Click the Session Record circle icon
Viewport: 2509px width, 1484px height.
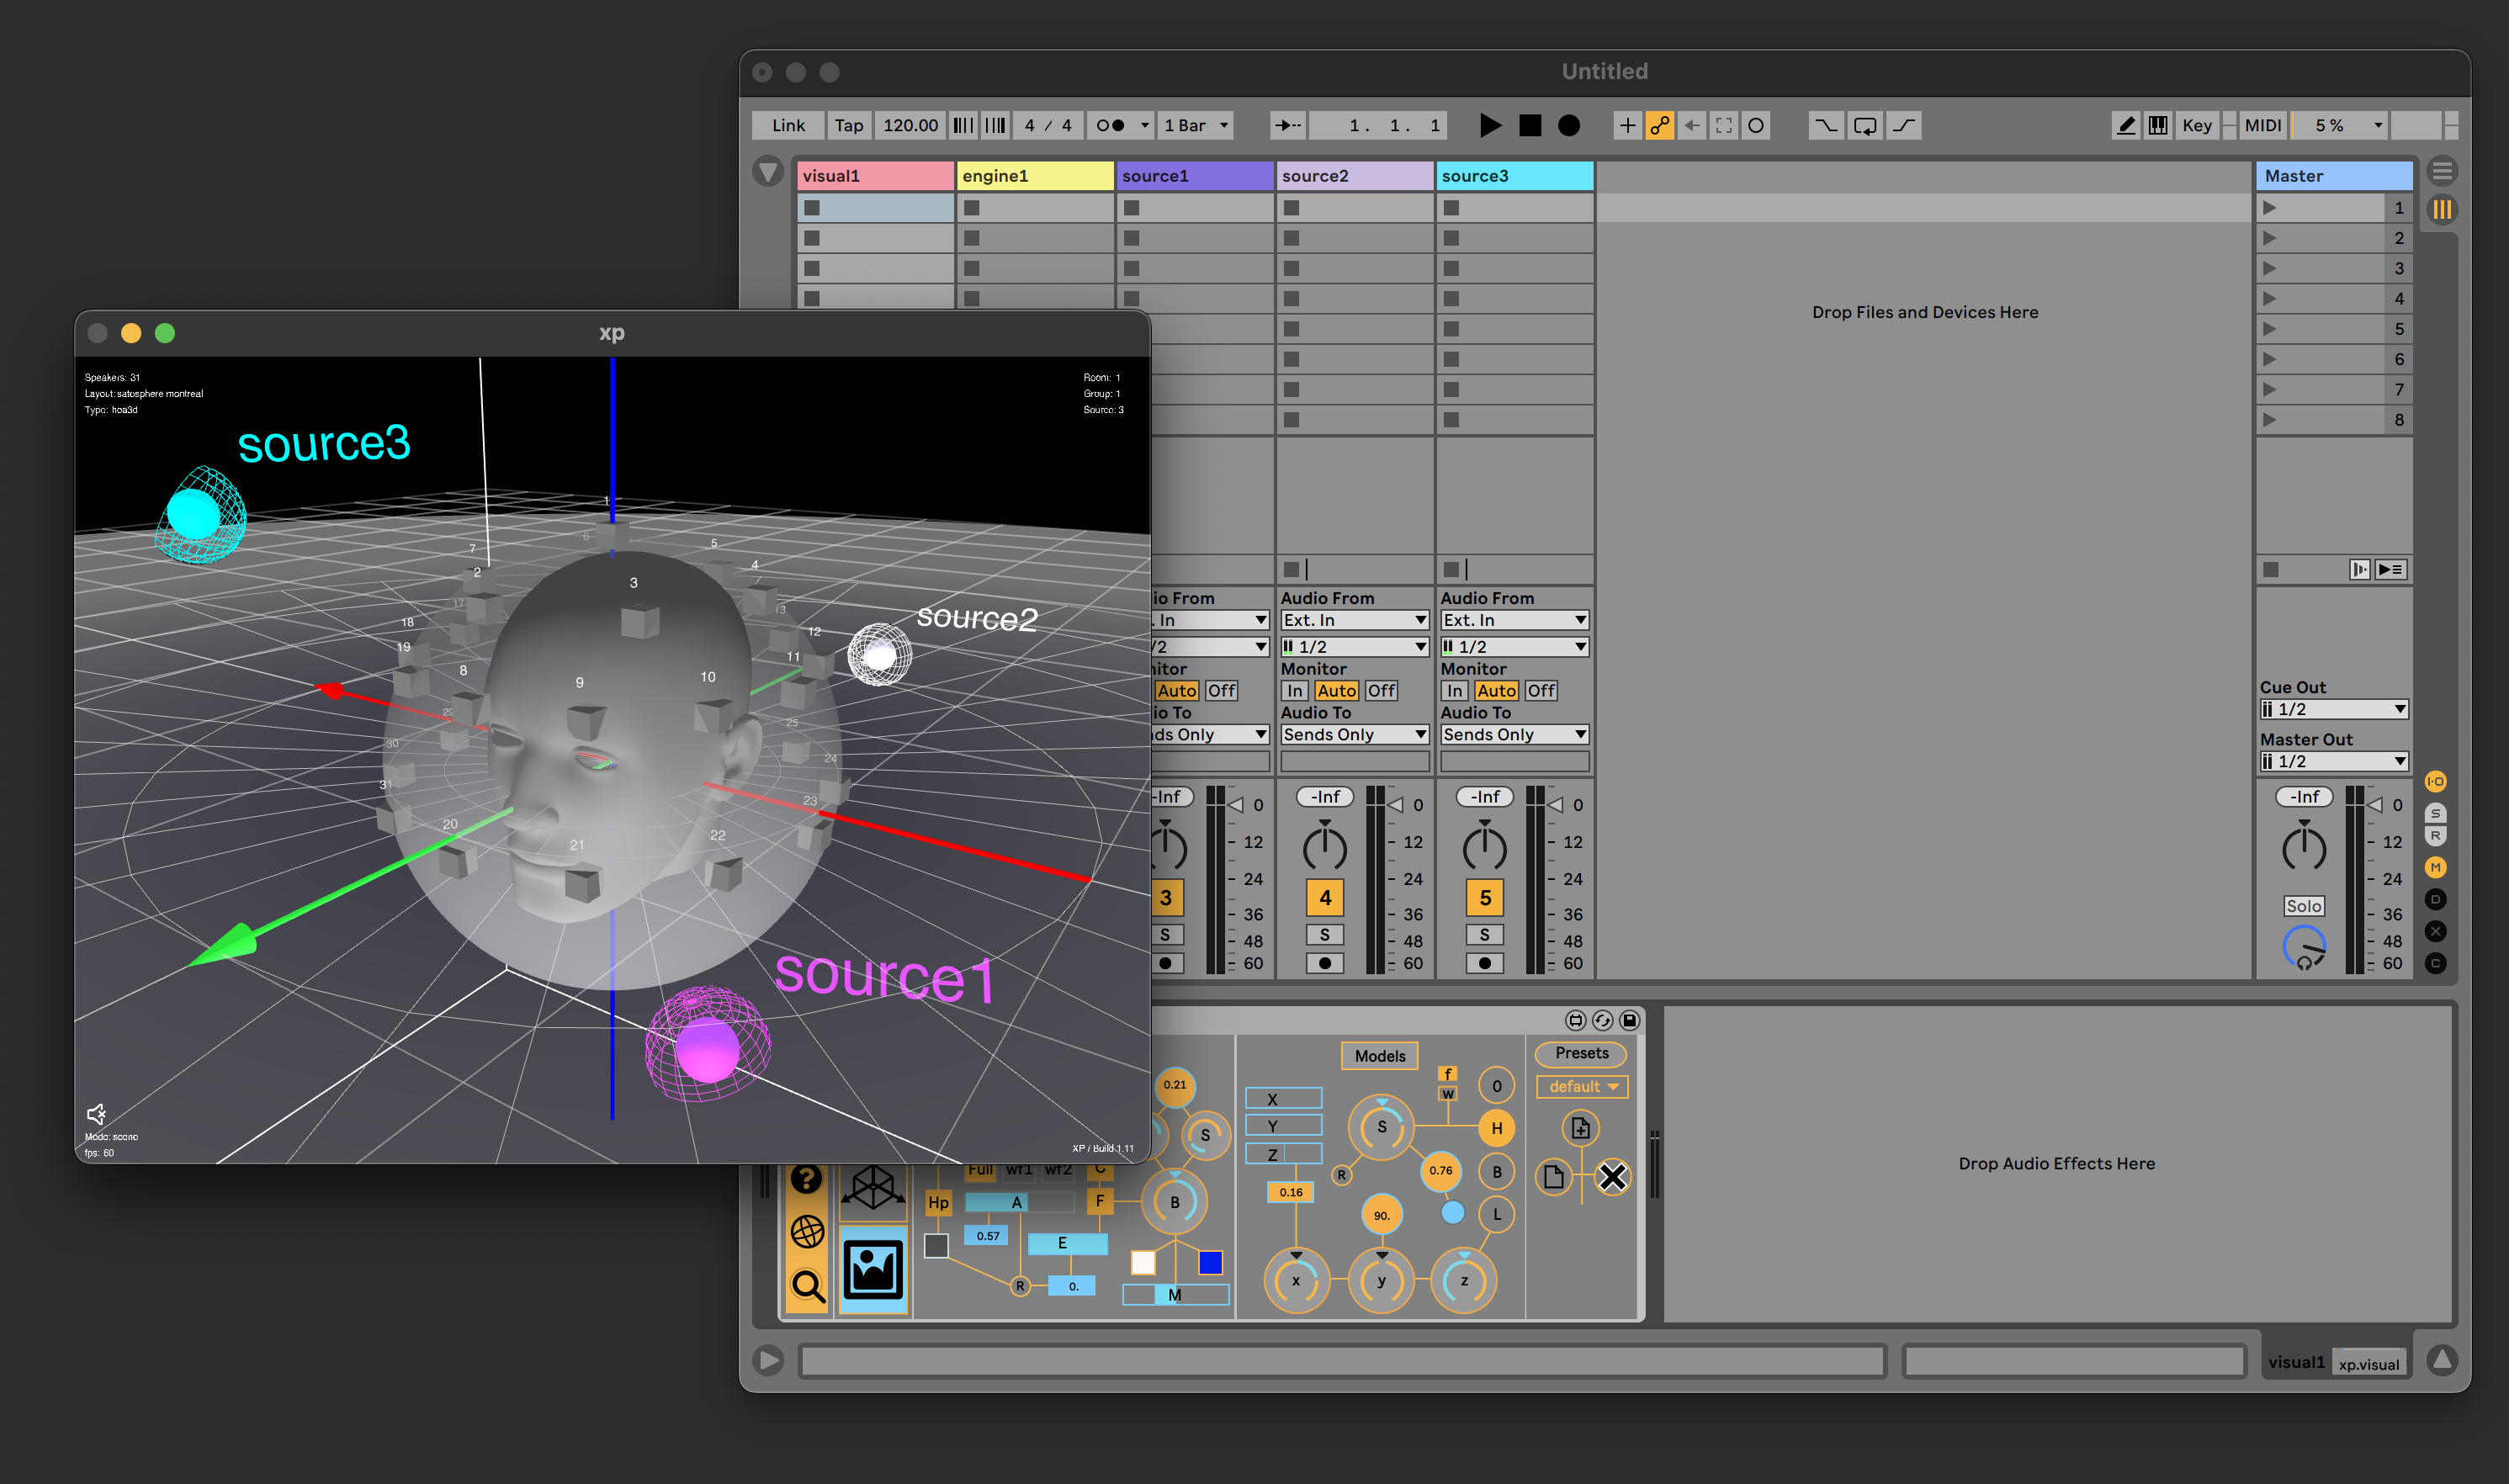(1755, 125)
